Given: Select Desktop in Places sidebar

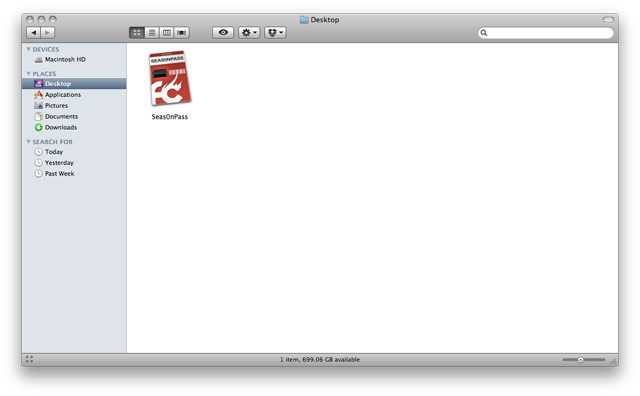Looking at the screenshot, I should click(x=74, y=84).
